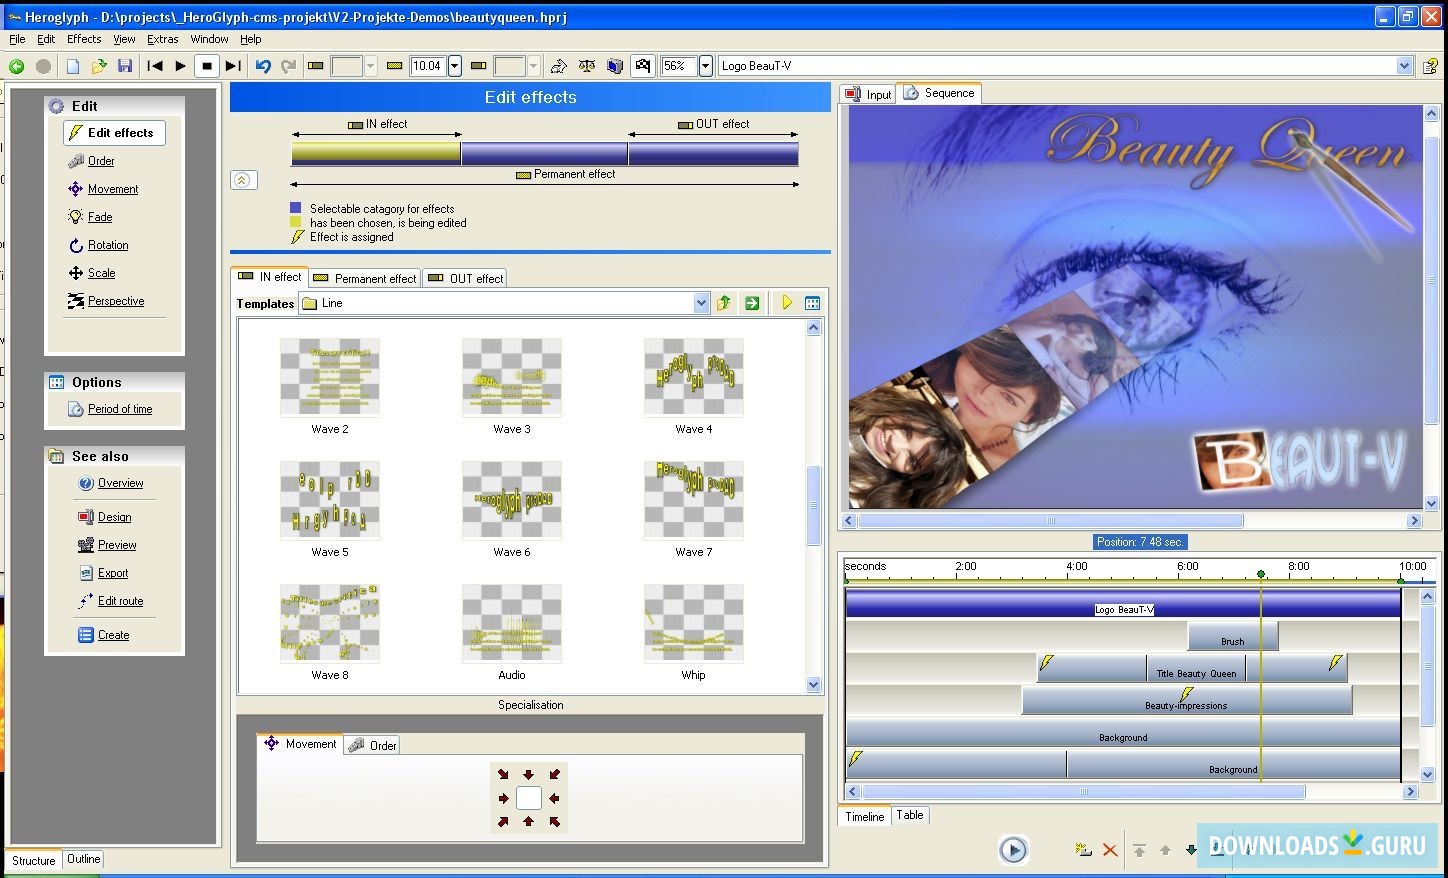The height and width of the screenshot is (878, 1448).
Task: Switch the template list view with the grid icon
Action: point(812,303)
